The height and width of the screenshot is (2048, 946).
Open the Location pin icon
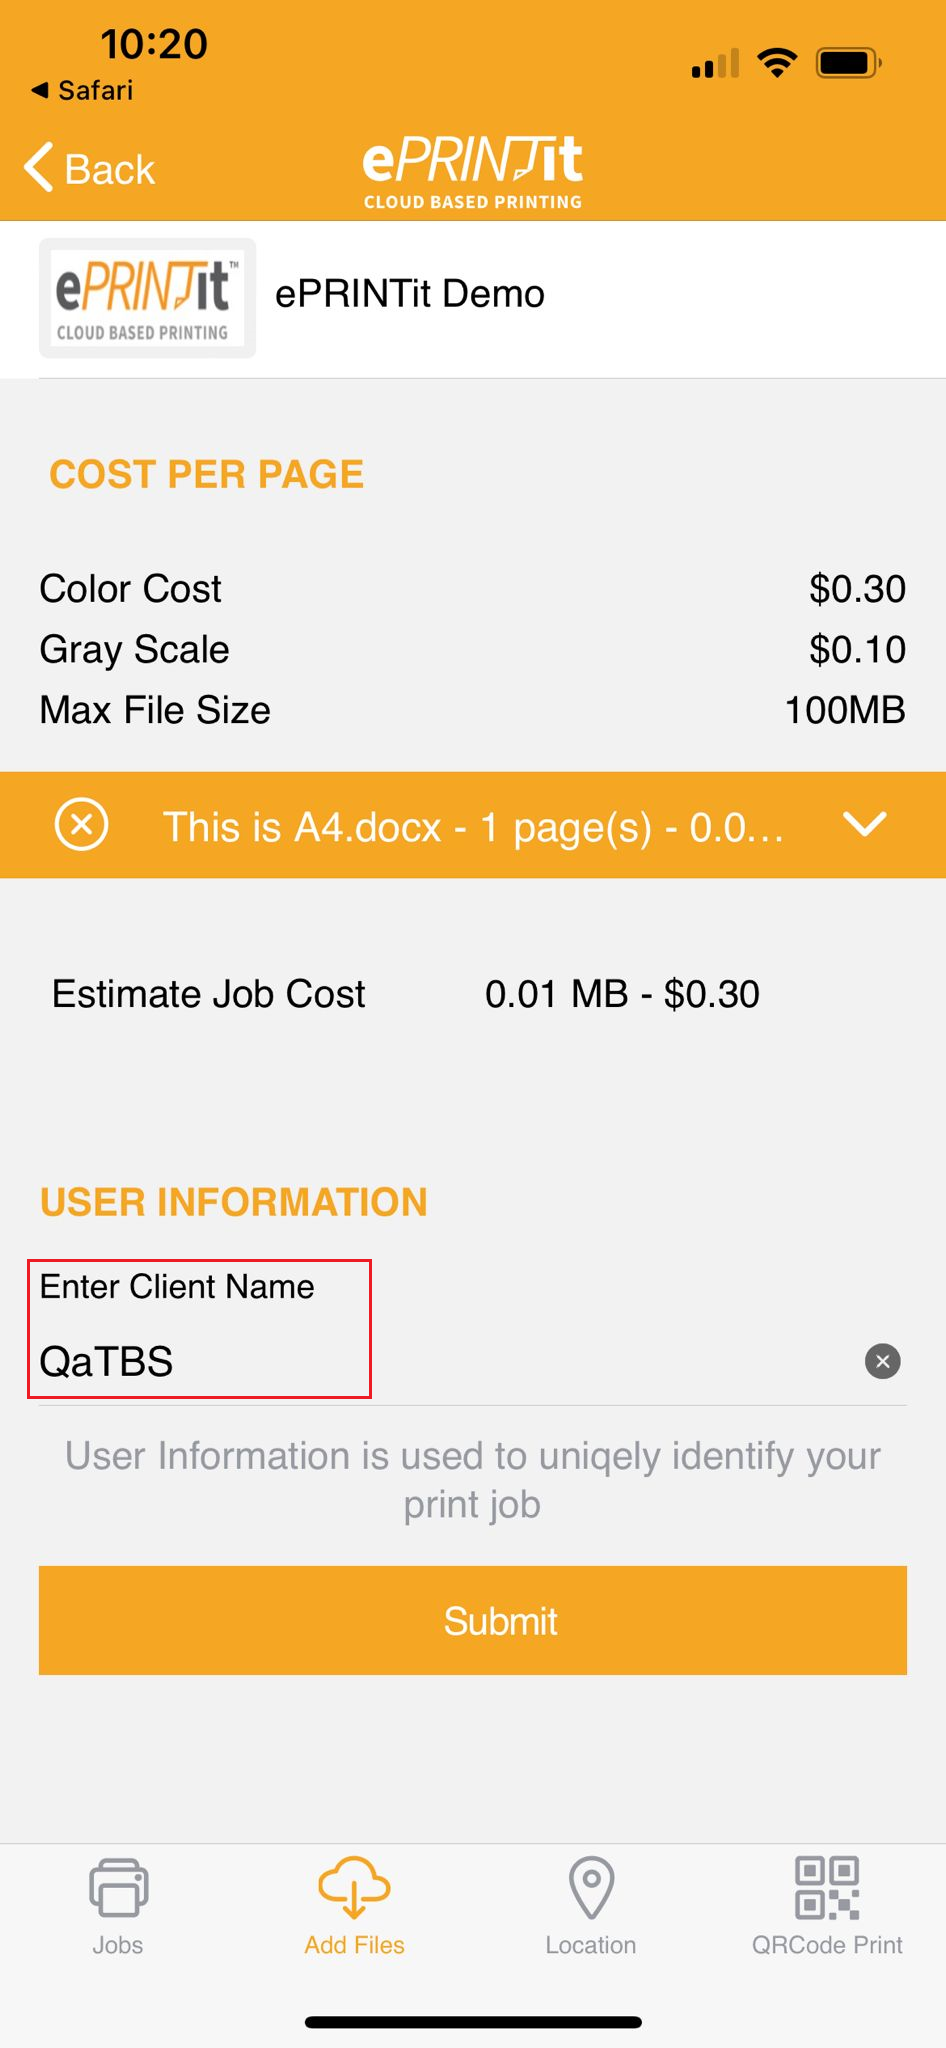[591, 1888]
